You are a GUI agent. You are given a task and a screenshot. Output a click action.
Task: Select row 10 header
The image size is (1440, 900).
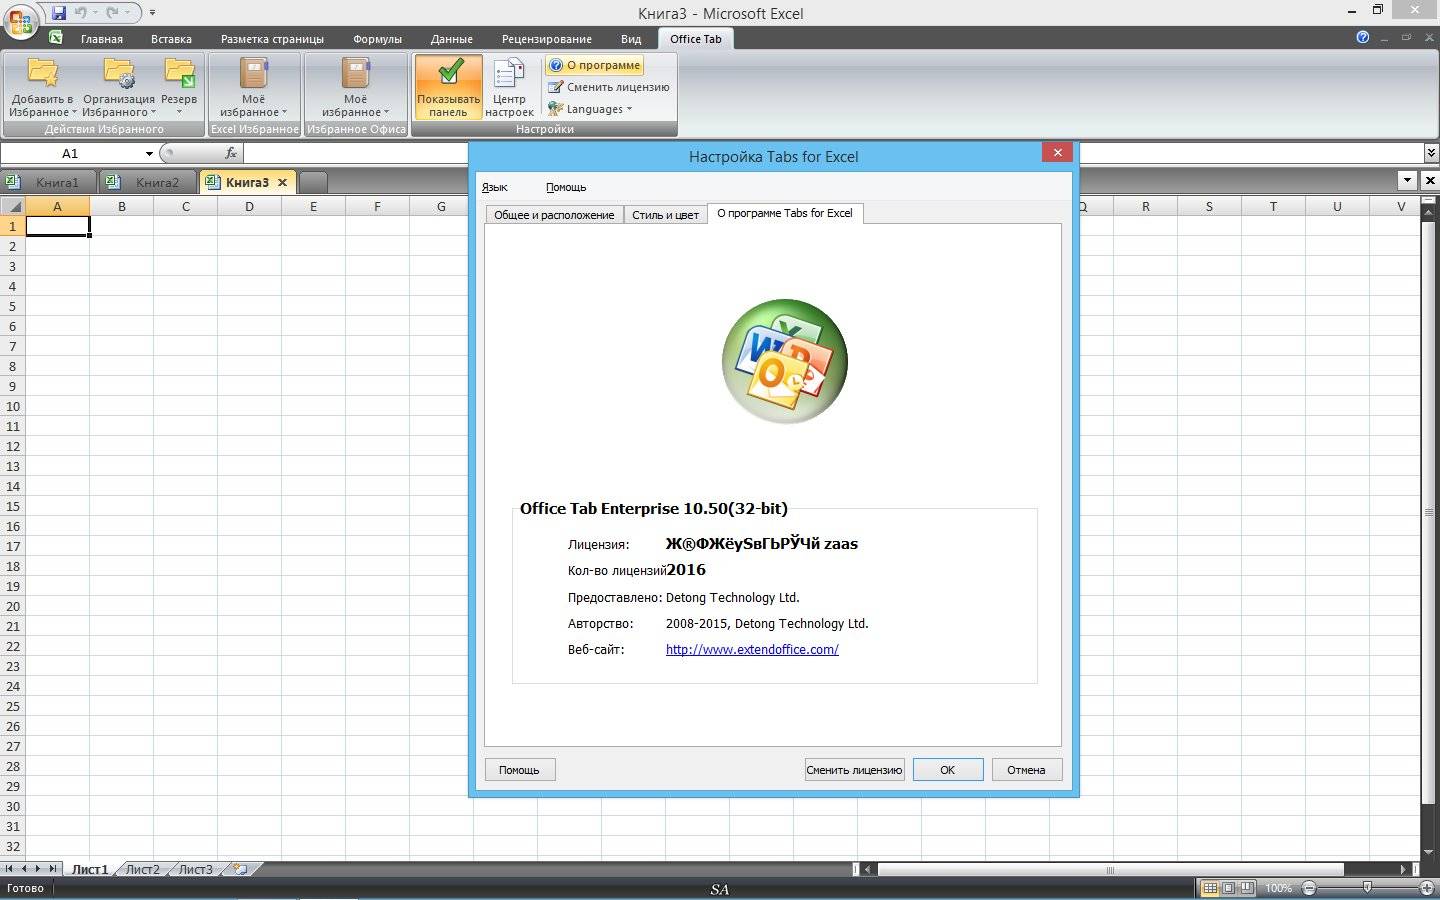point(12,406)
